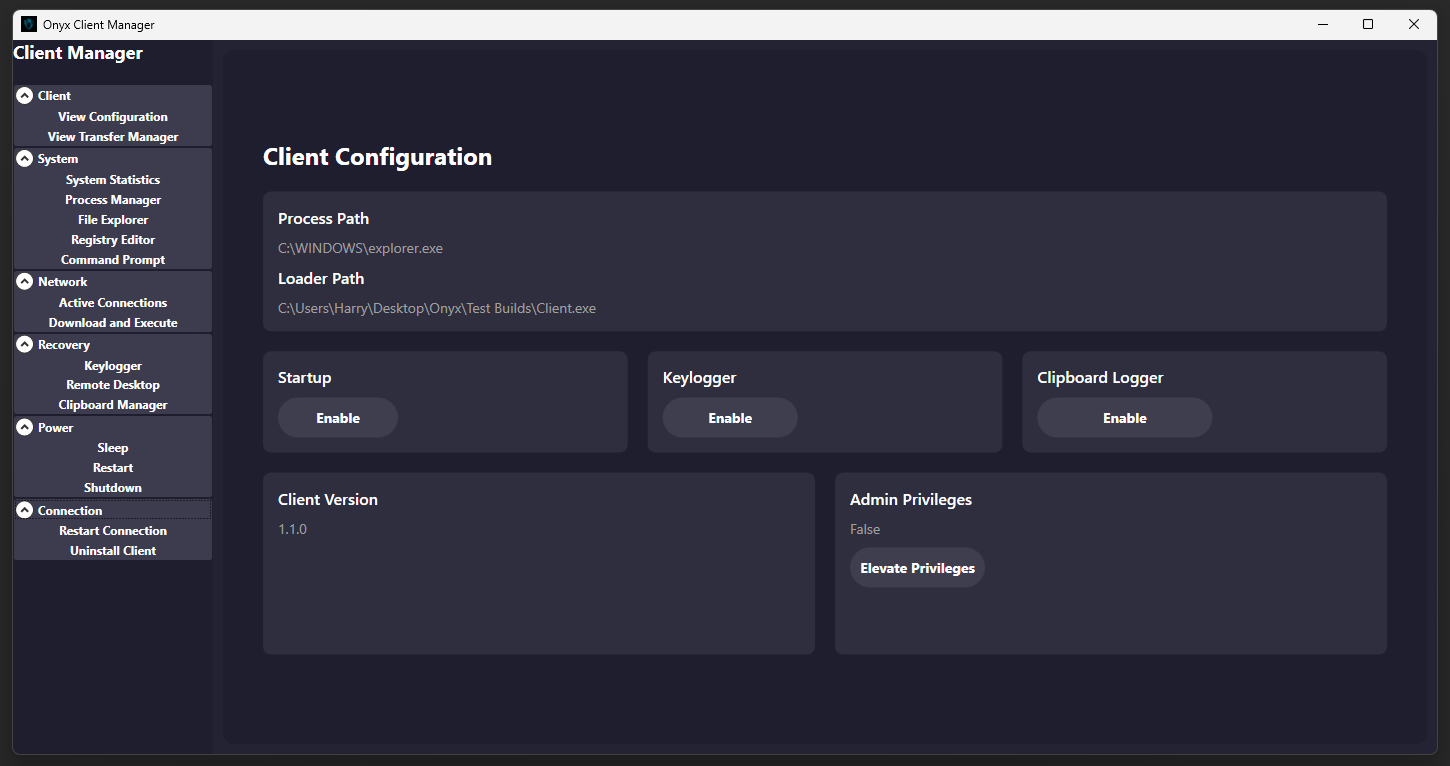
Task: Open the Remote Desktop tool
Action: tap(112, 384)
